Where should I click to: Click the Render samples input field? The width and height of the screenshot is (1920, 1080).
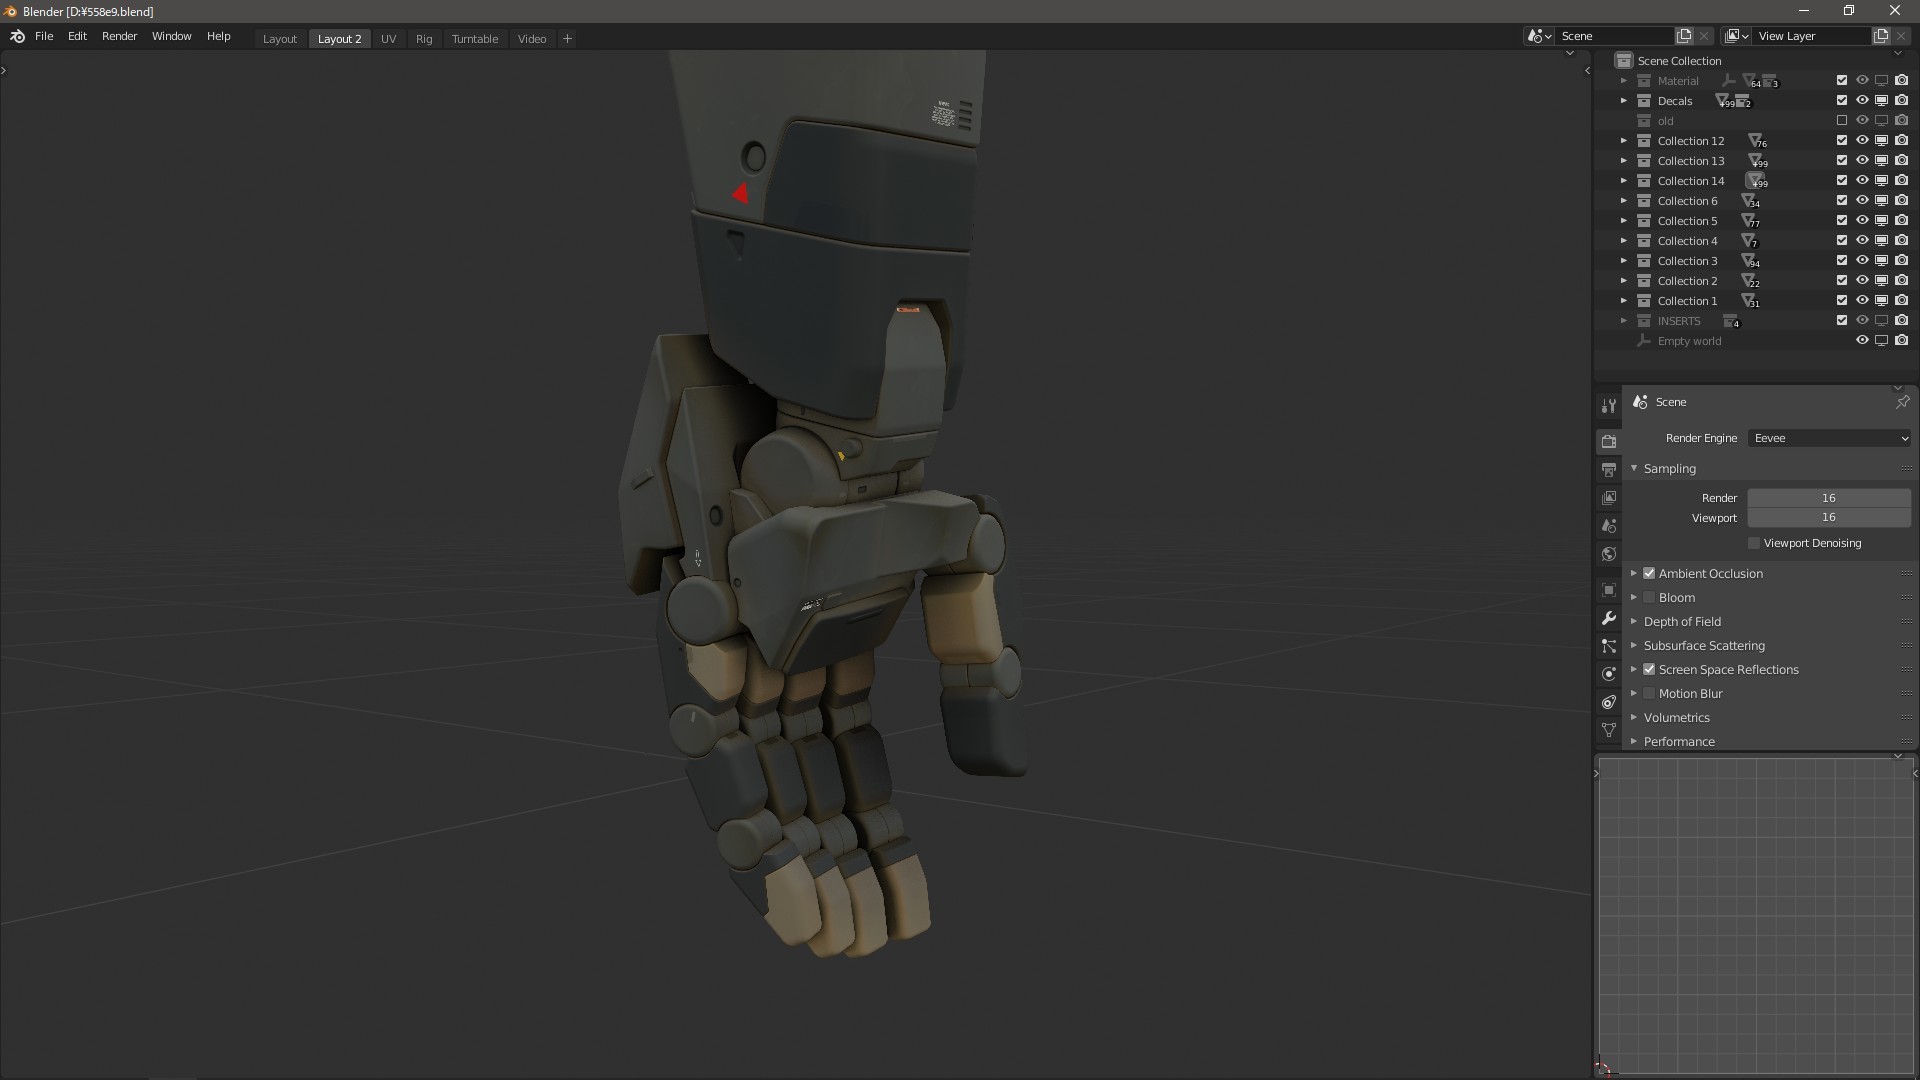point(1829,497)
